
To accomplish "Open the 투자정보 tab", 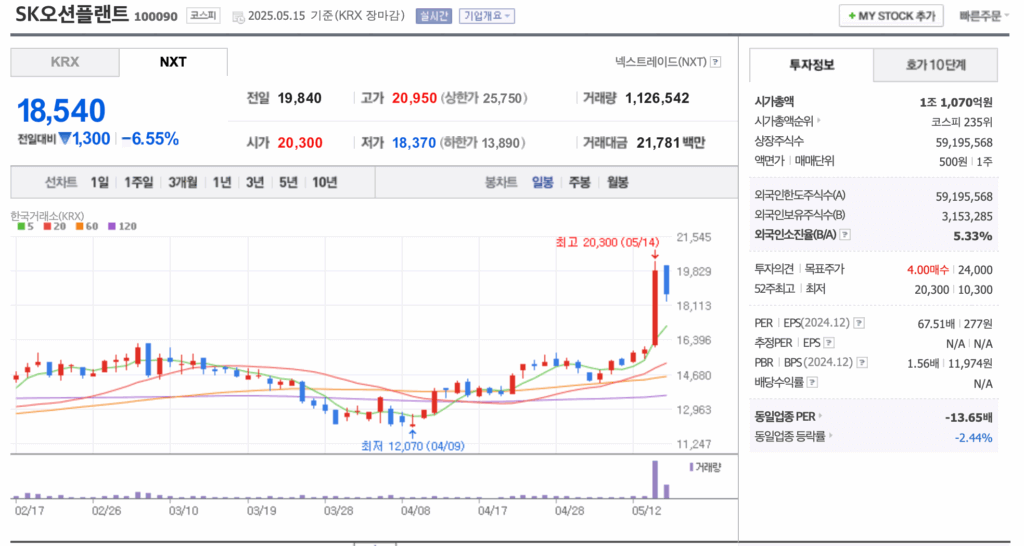I will tap(811, 65).
